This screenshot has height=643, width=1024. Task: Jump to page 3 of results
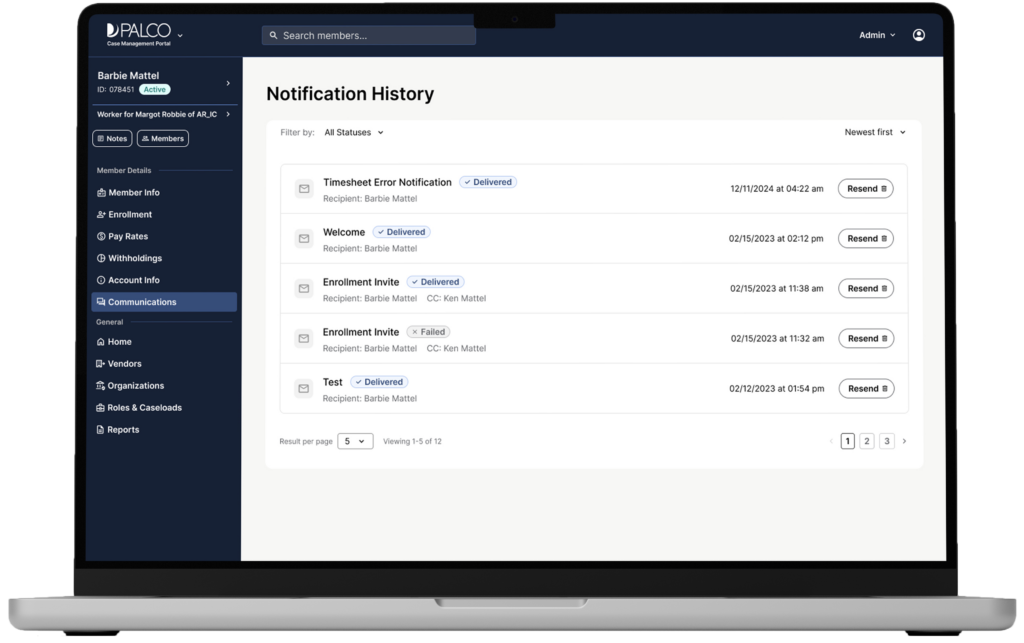[x=887, y=441]
